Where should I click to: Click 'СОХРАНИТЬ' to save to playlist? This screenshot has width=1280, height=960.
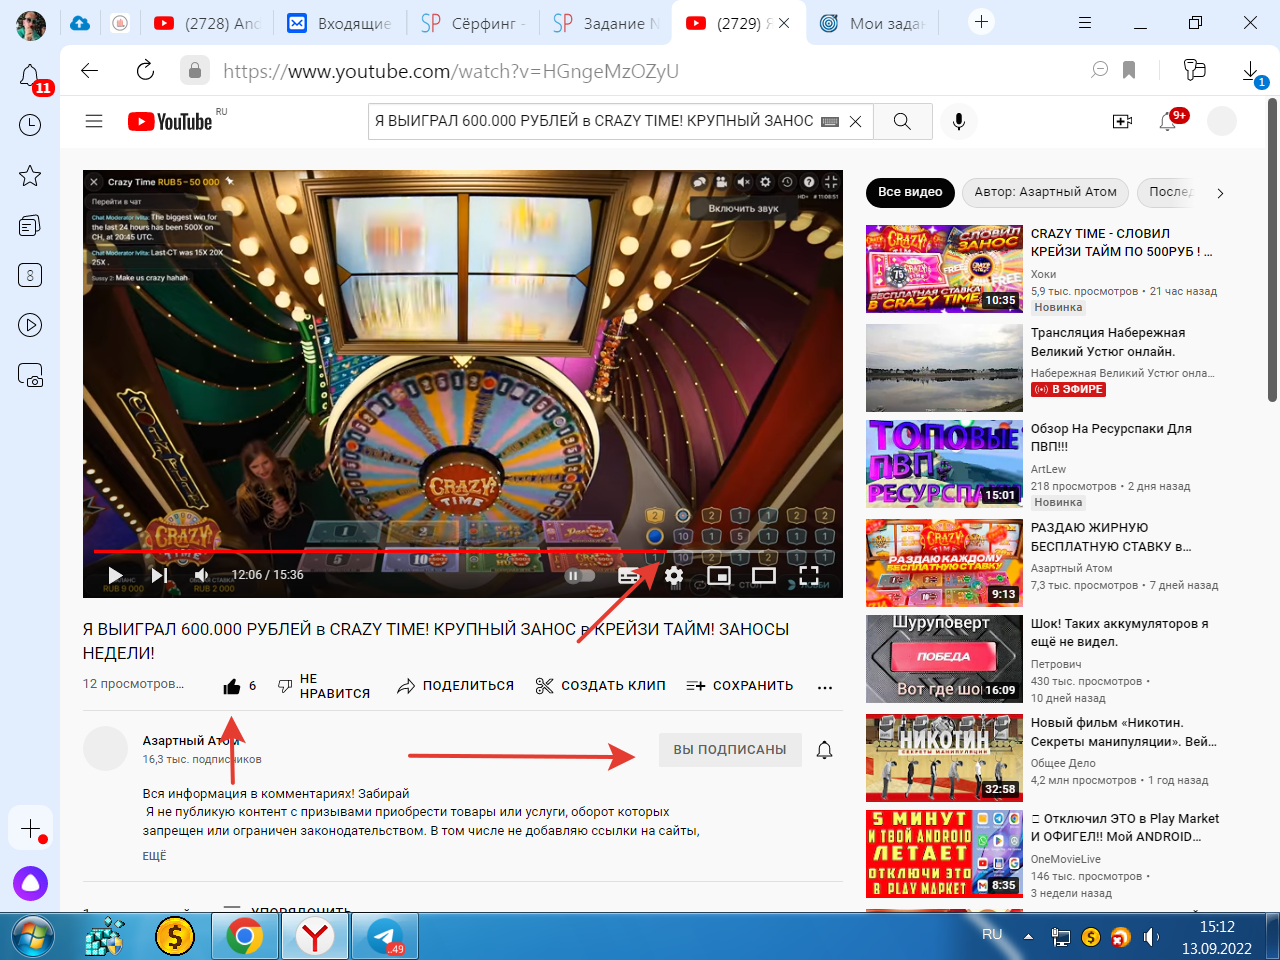point(740,686)
